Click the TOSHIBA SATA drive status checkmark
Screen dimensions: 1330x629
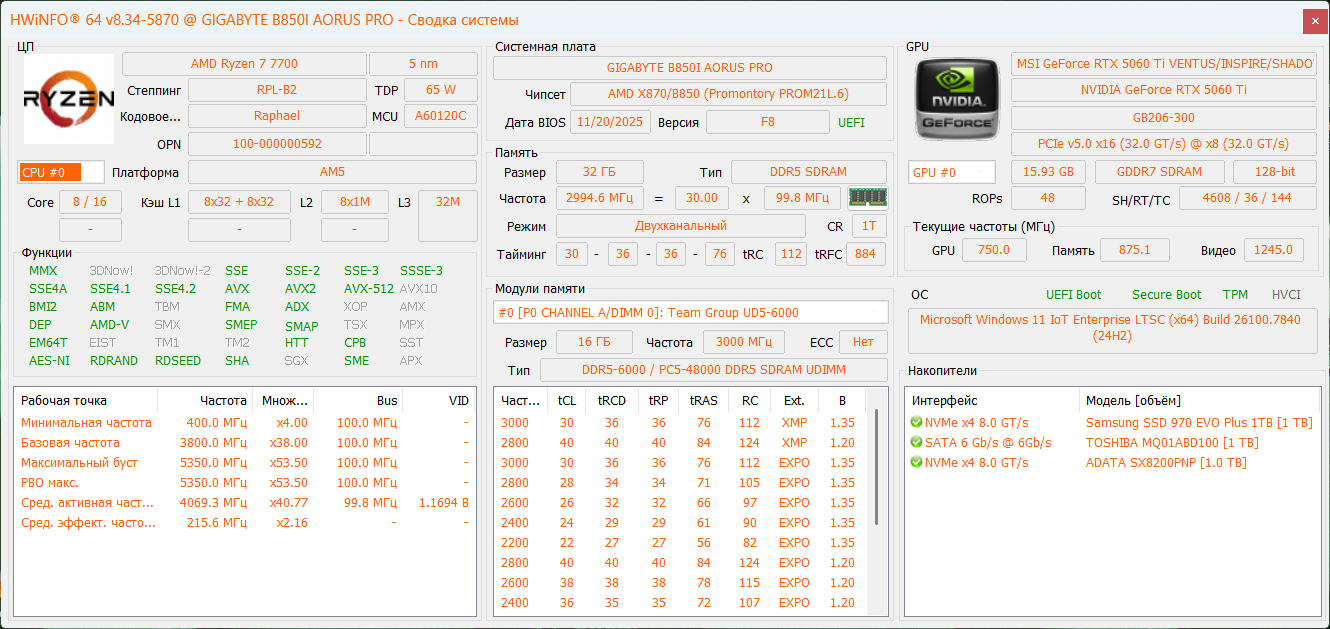(x=916, y=443)
